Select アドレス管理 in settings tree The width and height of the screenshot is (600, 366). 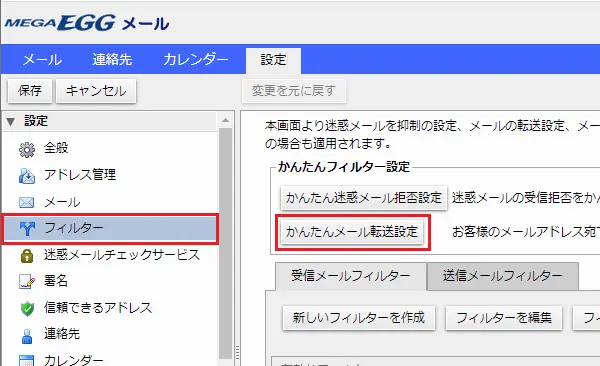[80, 175]
